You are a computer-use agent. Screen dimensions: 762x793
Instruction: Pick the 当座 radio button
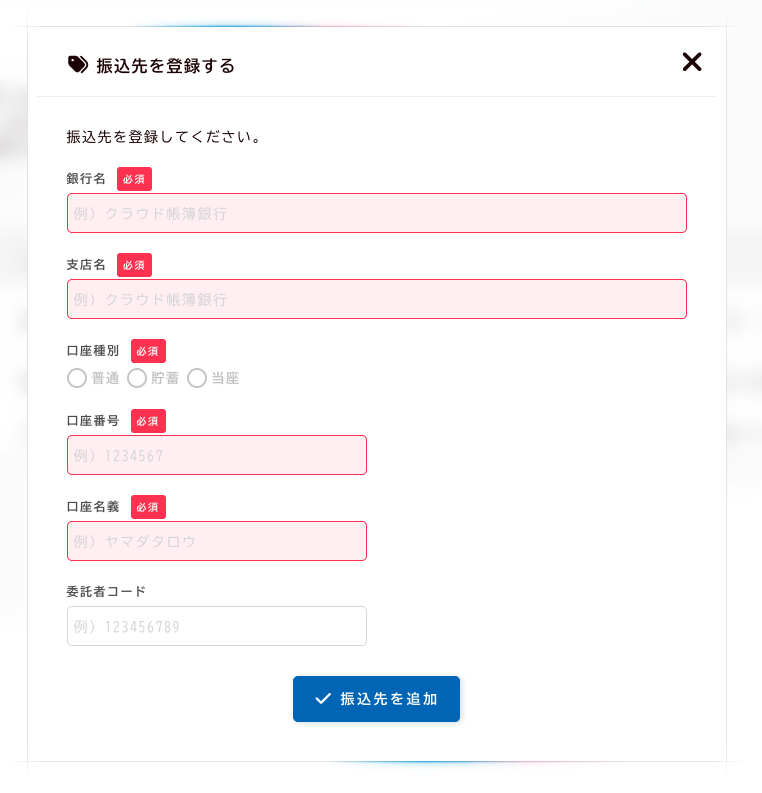197,378
